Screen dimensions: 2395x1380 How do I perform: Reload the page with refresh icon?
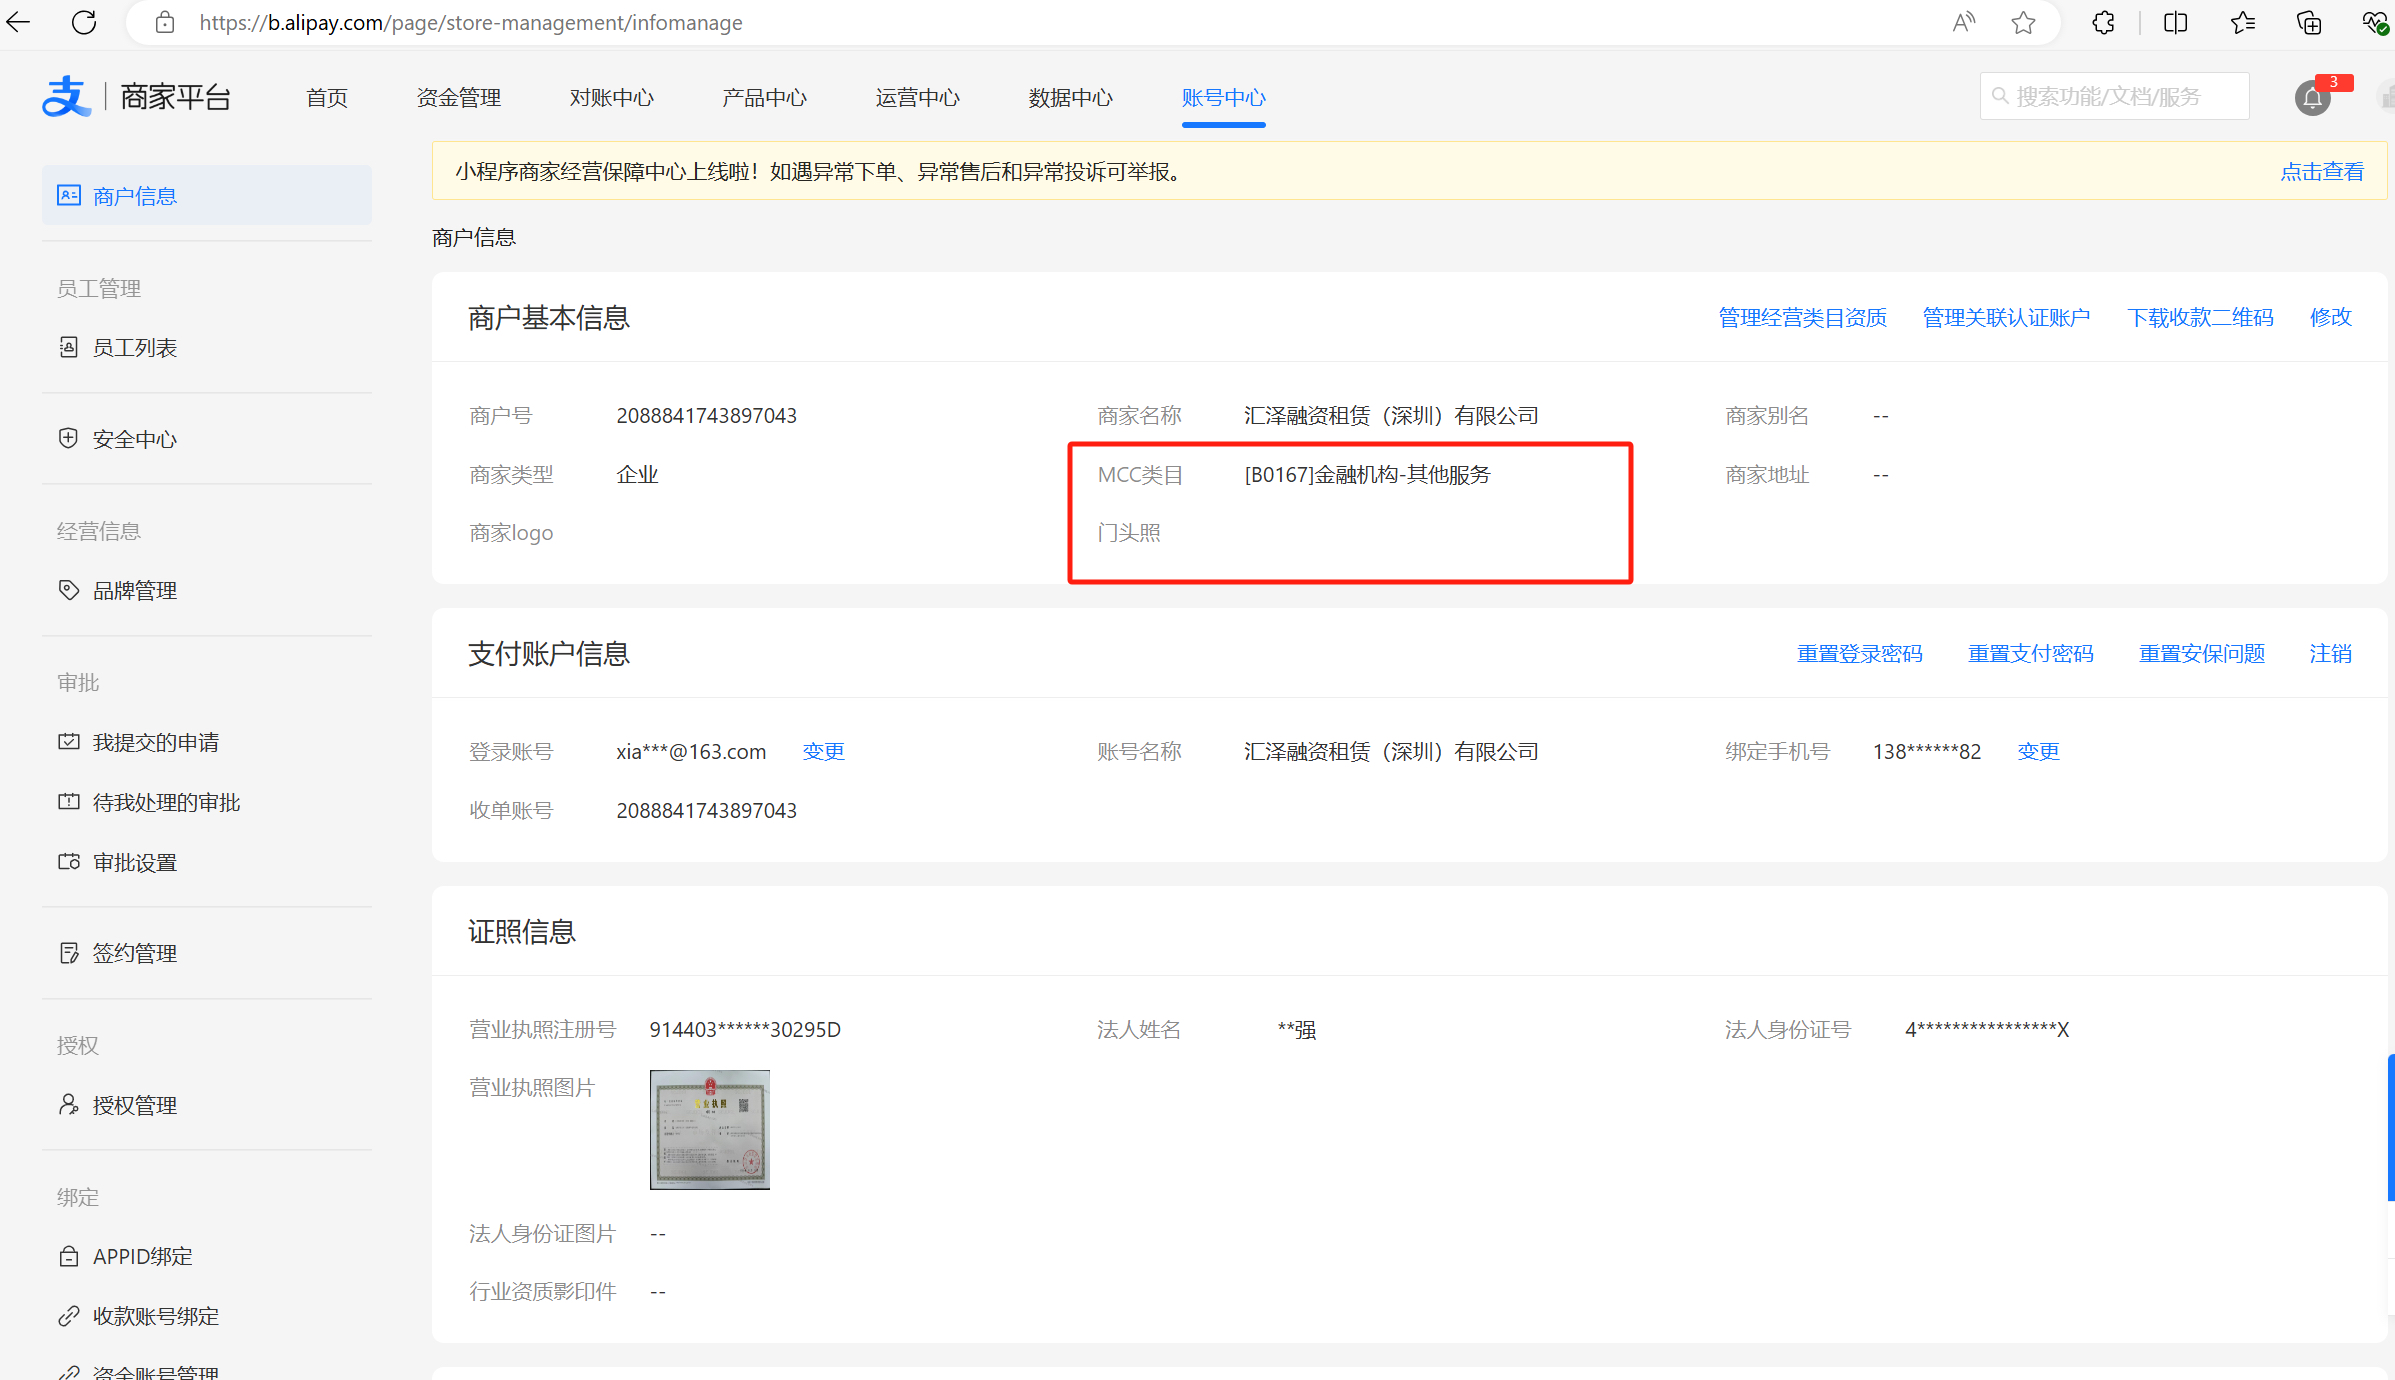[x=84, y=22]
